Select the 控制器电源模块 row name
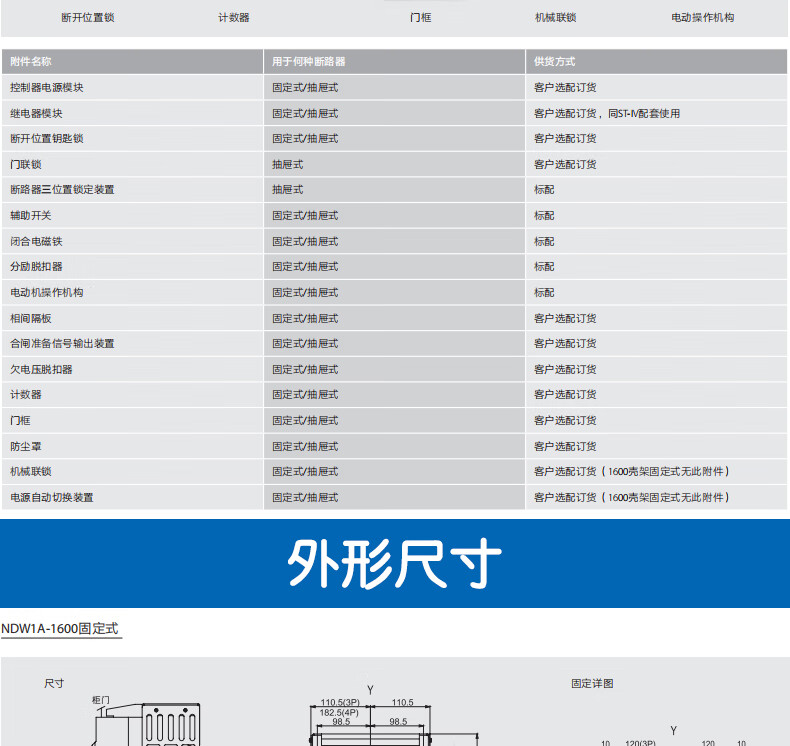Viewport: 790px width, 746px height. [x=47, y=88]
